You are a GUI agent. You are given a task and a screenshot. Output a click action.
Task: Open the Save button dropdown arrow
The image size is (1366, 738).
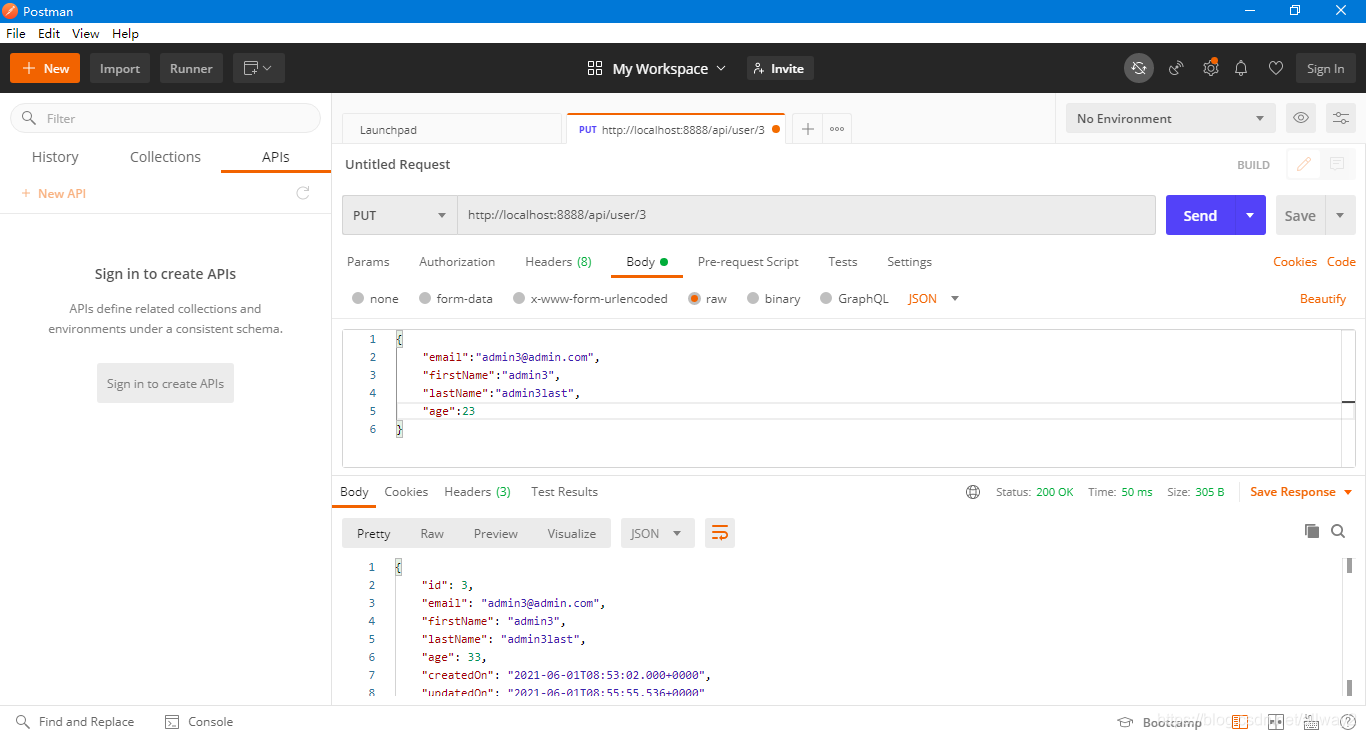tap(1340, 215)
